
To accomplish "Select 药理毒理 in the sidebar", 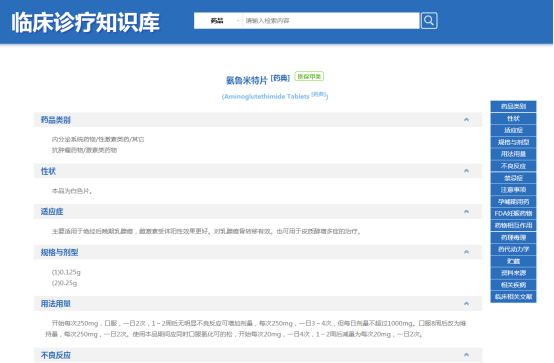I will click(x=513, y=237).
